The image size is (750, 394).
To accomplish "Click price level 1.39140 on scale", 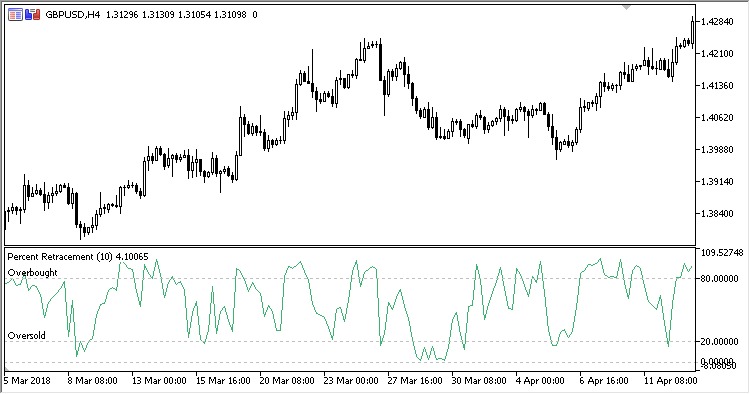I will (x=717, y=182).
